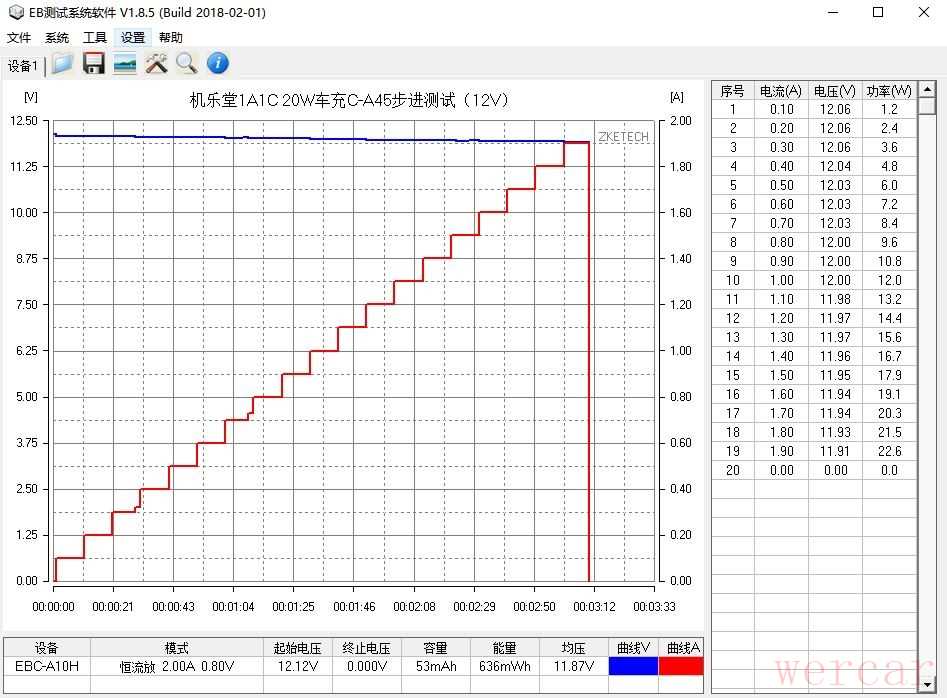The image size is (947, 698).
Task: Click the 电流(A) column header
Action: (x=780, y=91)
